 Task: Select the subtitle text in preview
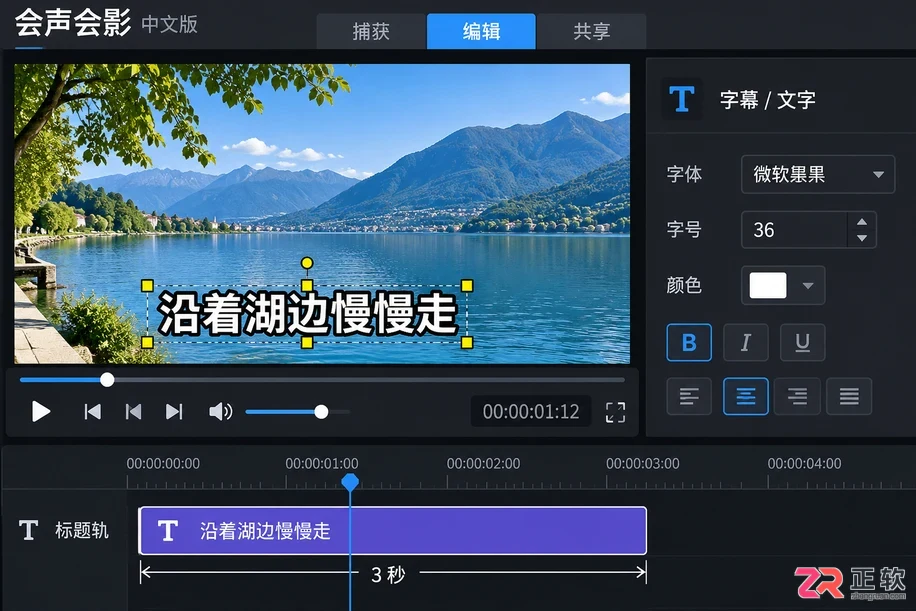click(307, 314)
